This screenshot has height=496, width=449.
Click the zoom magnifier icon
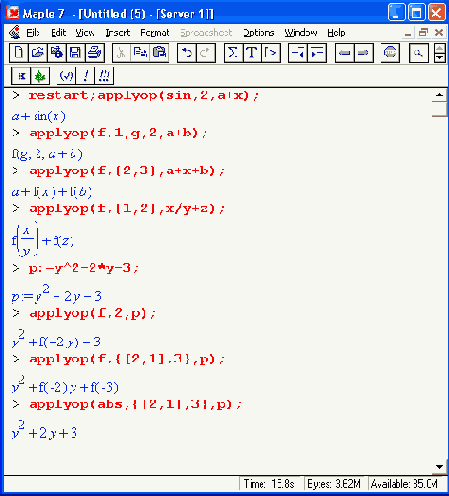[418, 53]
